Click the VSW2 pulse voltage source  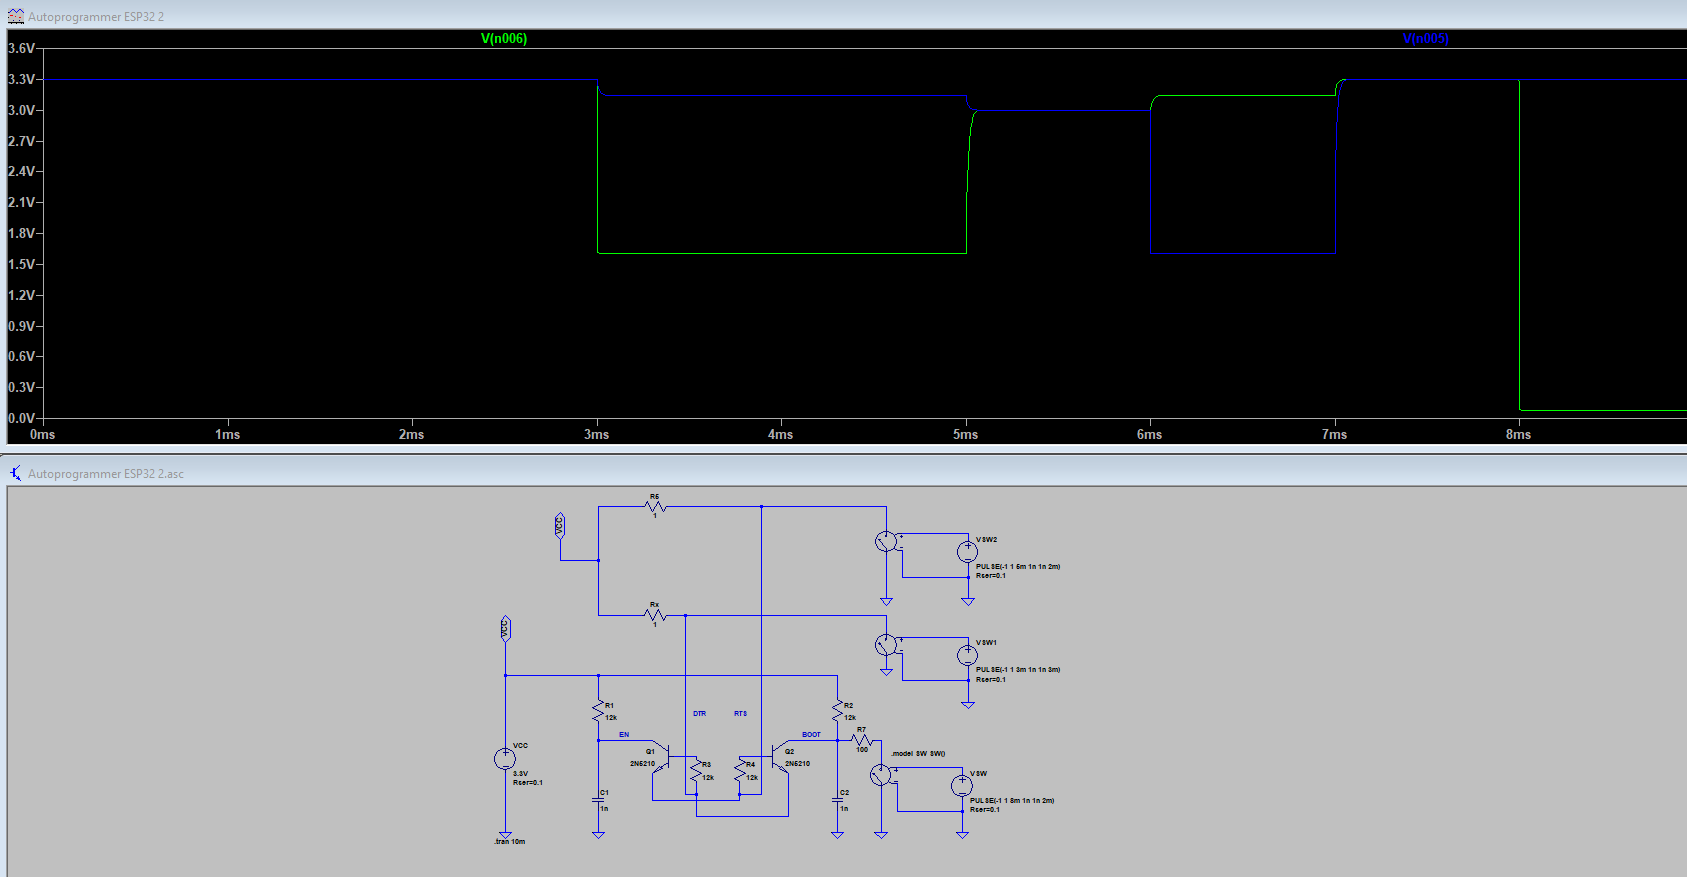tap(967, 551)
